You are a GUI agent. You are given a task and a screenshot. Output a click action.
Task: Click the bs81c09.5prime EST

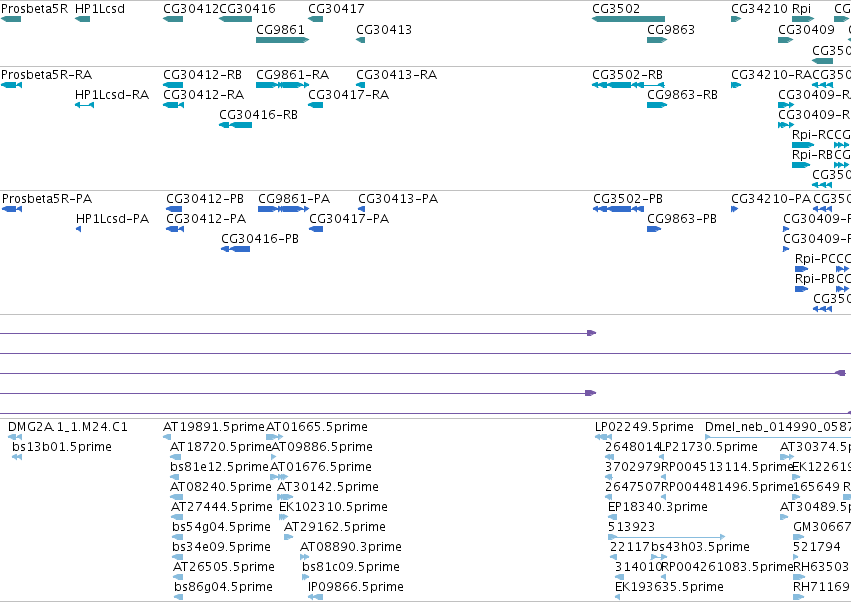point(306,578)
